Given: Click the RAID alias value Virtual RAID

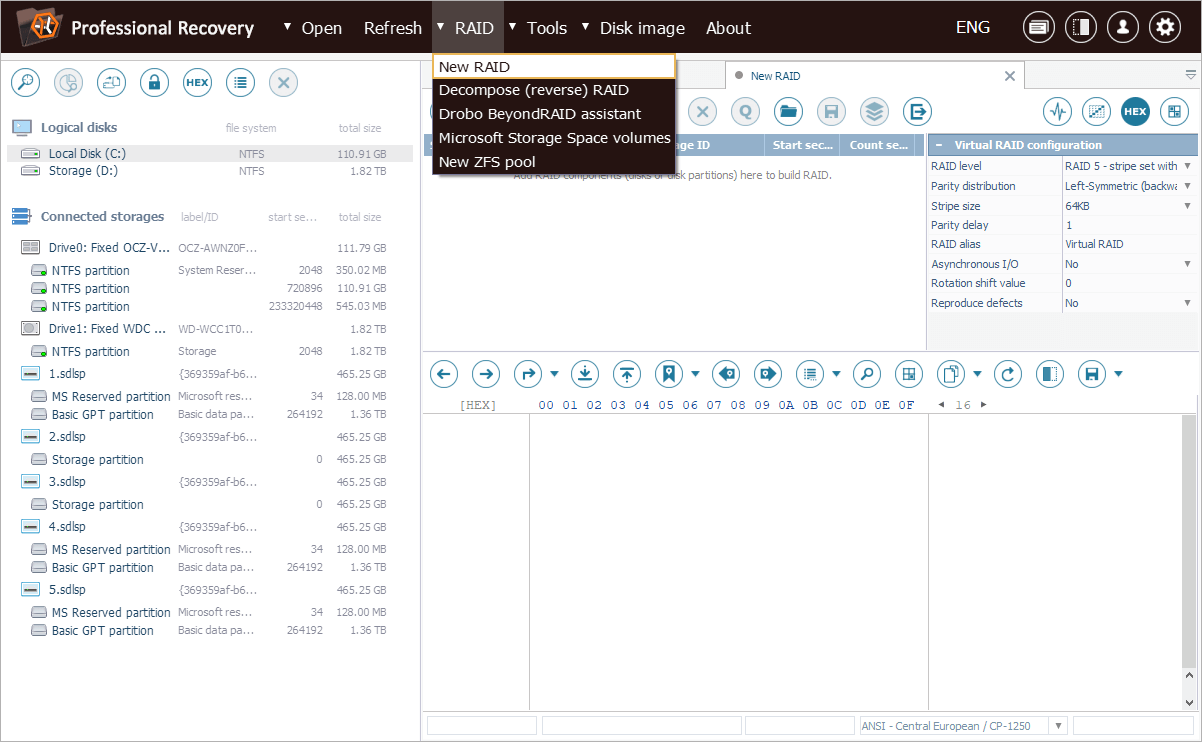Looking at the screenshot, I should [x=1094, y=244].
